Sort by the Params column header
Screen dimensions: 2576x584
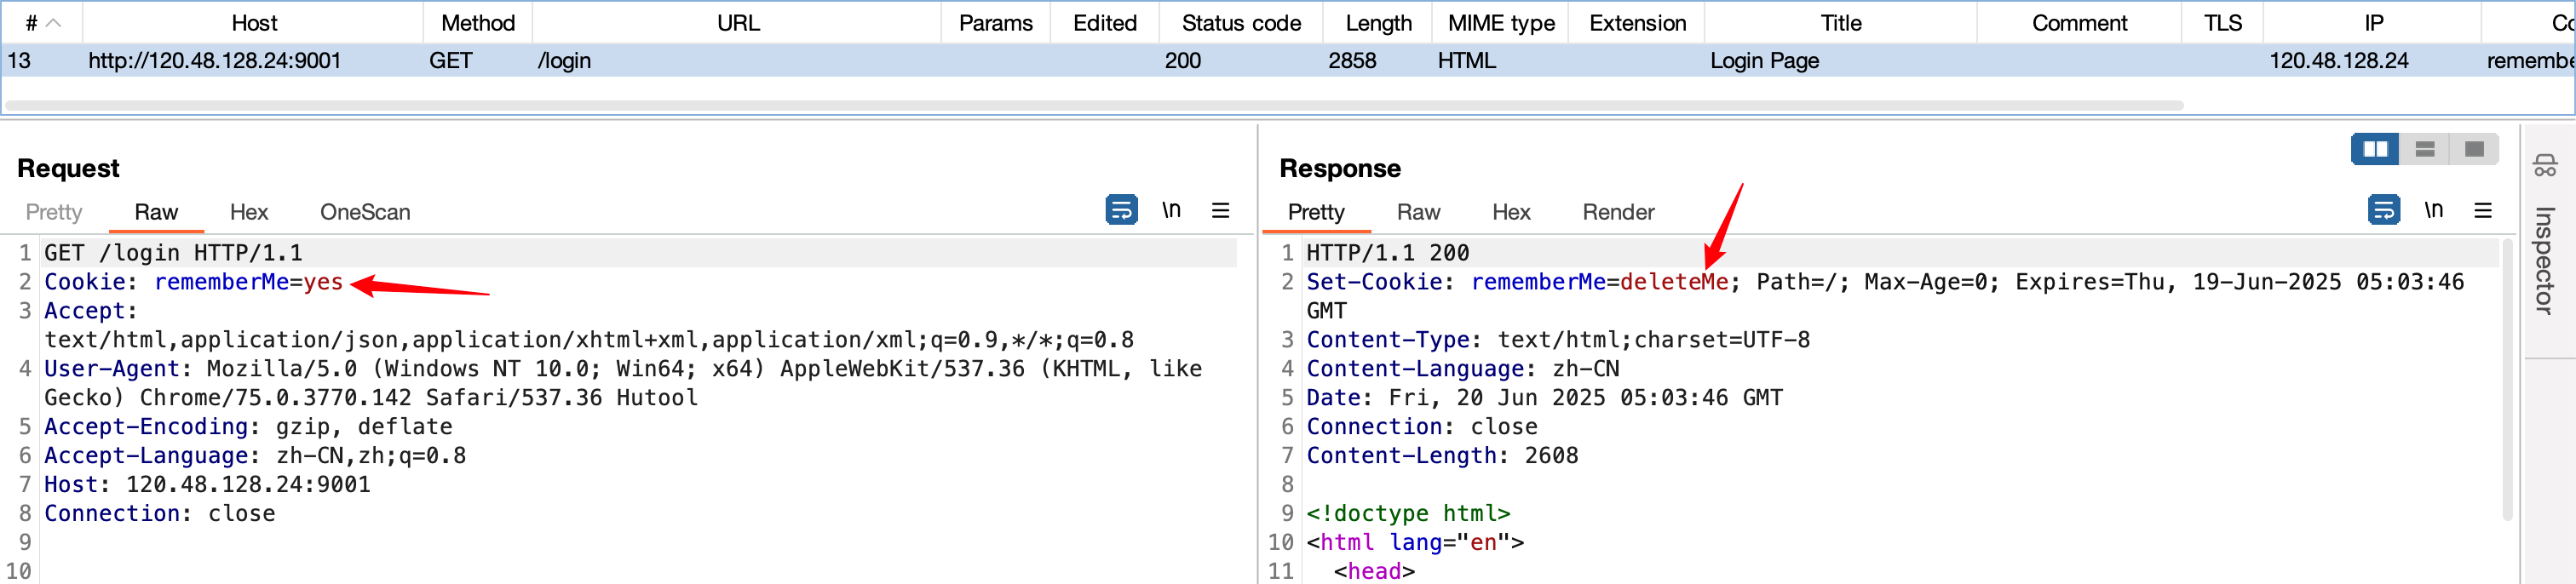coord(996,23)
